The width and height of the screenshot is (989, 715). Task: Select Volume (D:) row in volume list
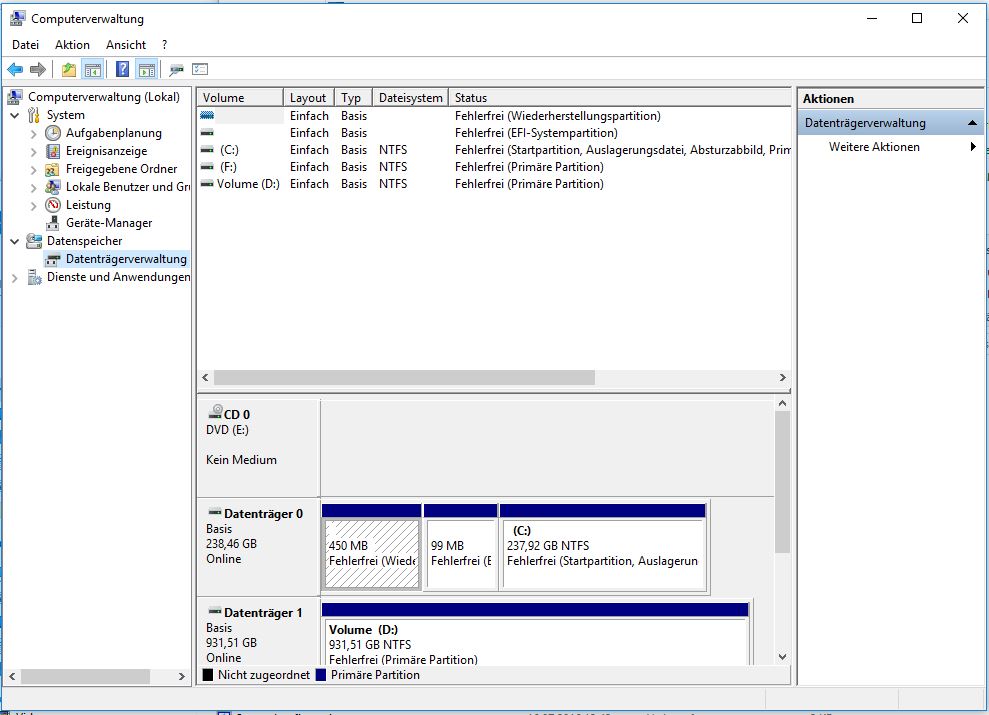pyautogui.click(x=247, y=184)
